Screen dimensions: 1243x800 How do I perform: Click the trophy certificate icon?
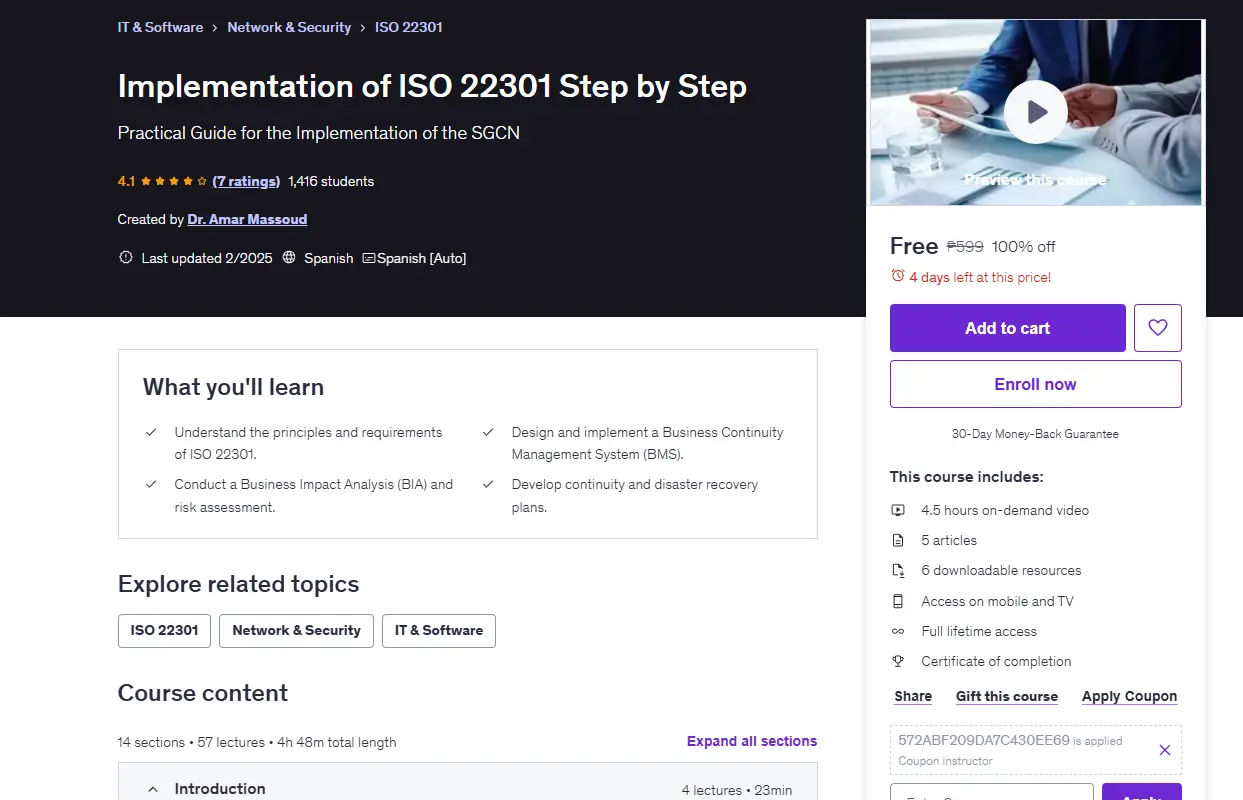pos(898,661)
